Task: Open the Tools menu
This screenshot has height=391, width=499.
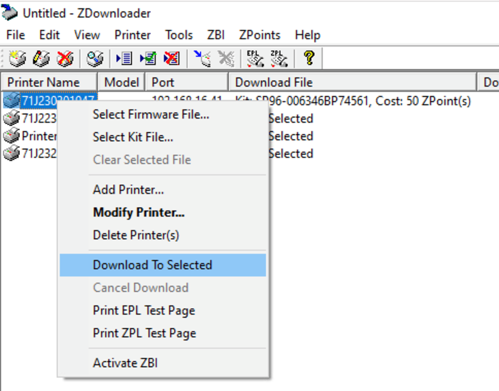Action: click(179, 35)
